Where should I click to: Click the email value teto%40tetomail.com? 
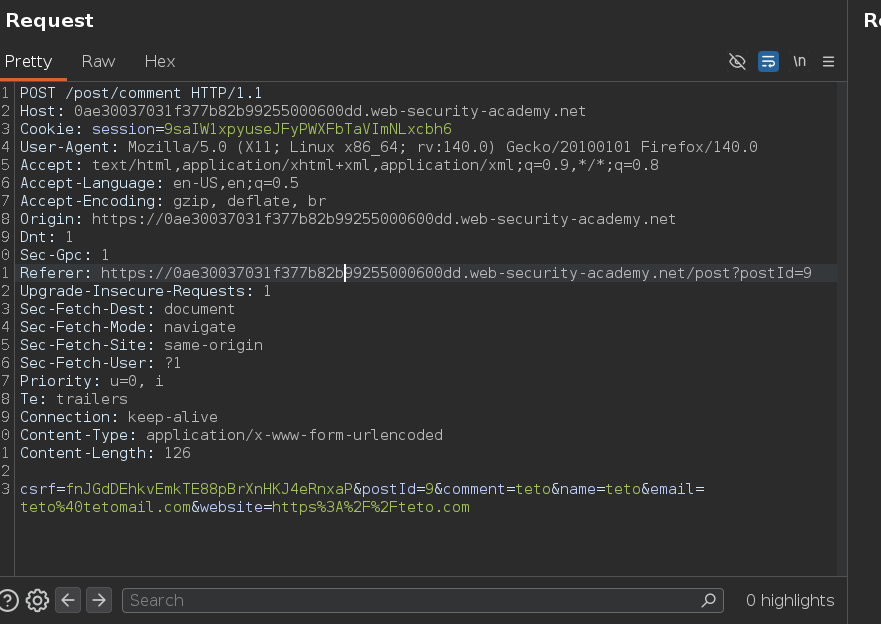[x=106, y=507]
